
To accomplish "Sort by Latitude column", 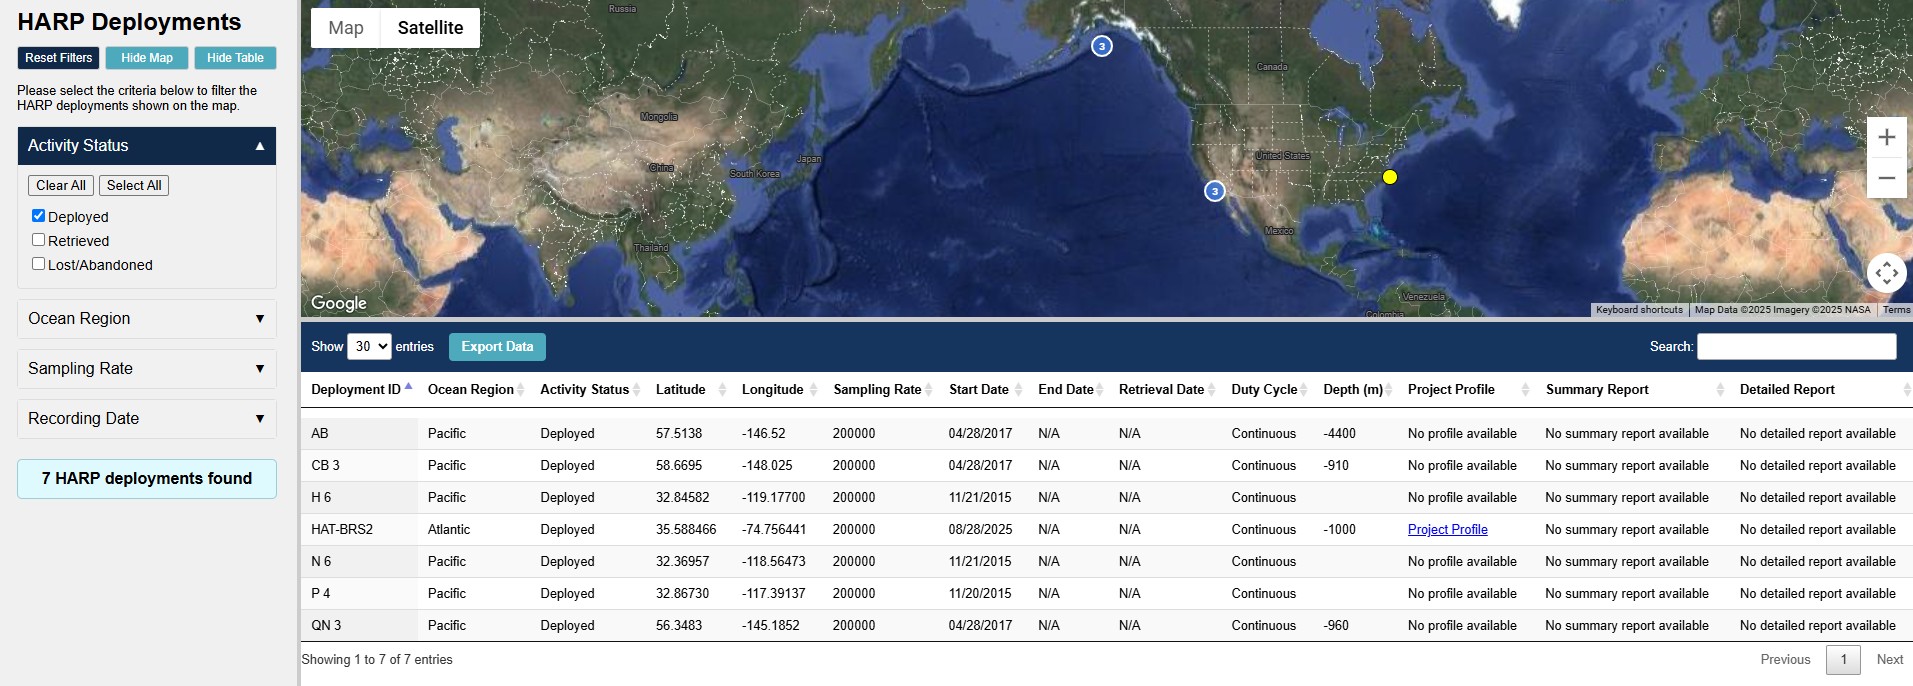I will click(688, 390).
